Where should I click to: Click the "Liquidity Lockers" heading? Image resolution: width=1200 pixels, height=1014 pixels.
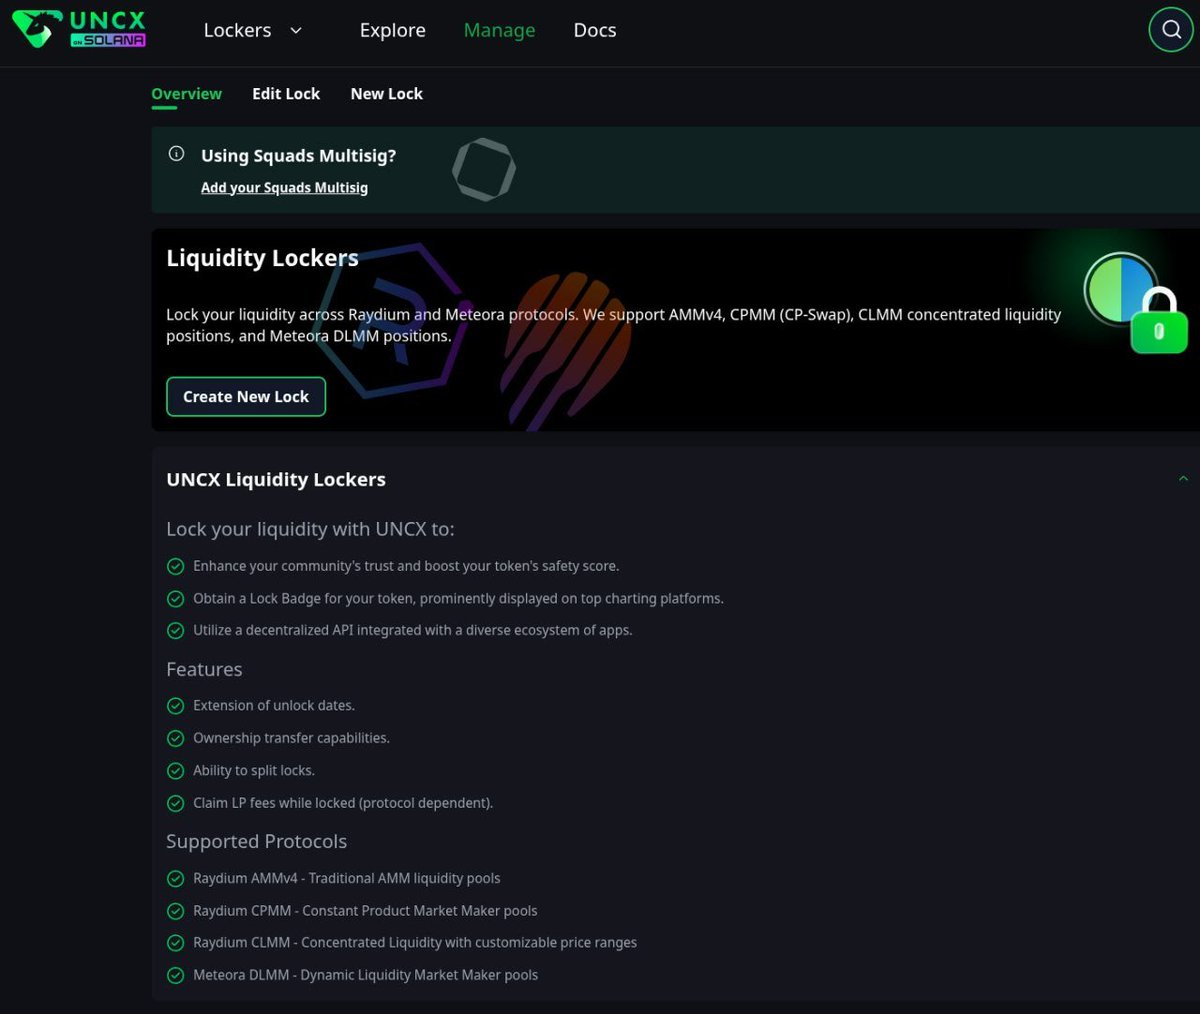pos(262,258)
